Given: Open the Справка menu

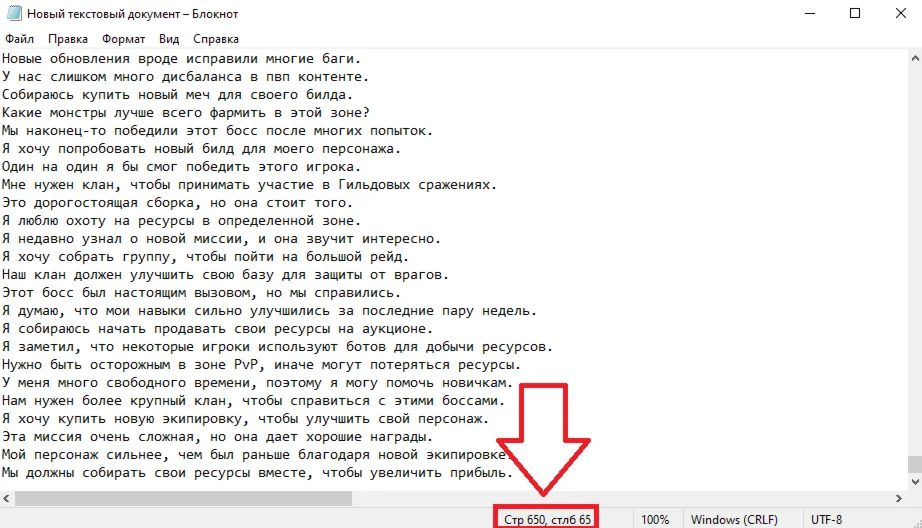Looking at the screenshot, I should [x=216, y=39].
